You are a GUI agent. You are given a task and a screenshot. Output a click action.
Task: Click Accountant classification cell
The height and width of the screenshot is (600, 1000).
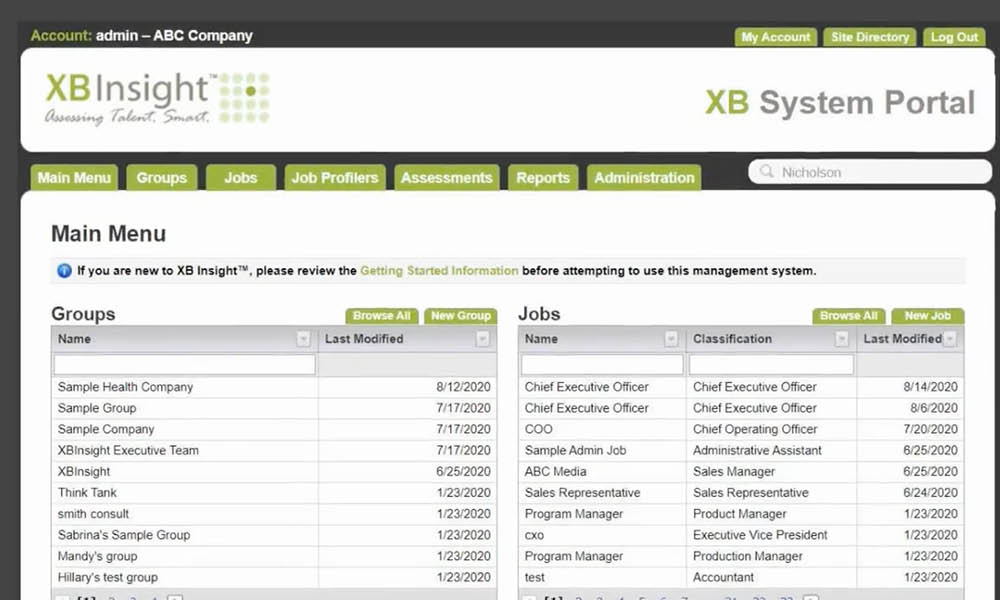click(723, 577)
